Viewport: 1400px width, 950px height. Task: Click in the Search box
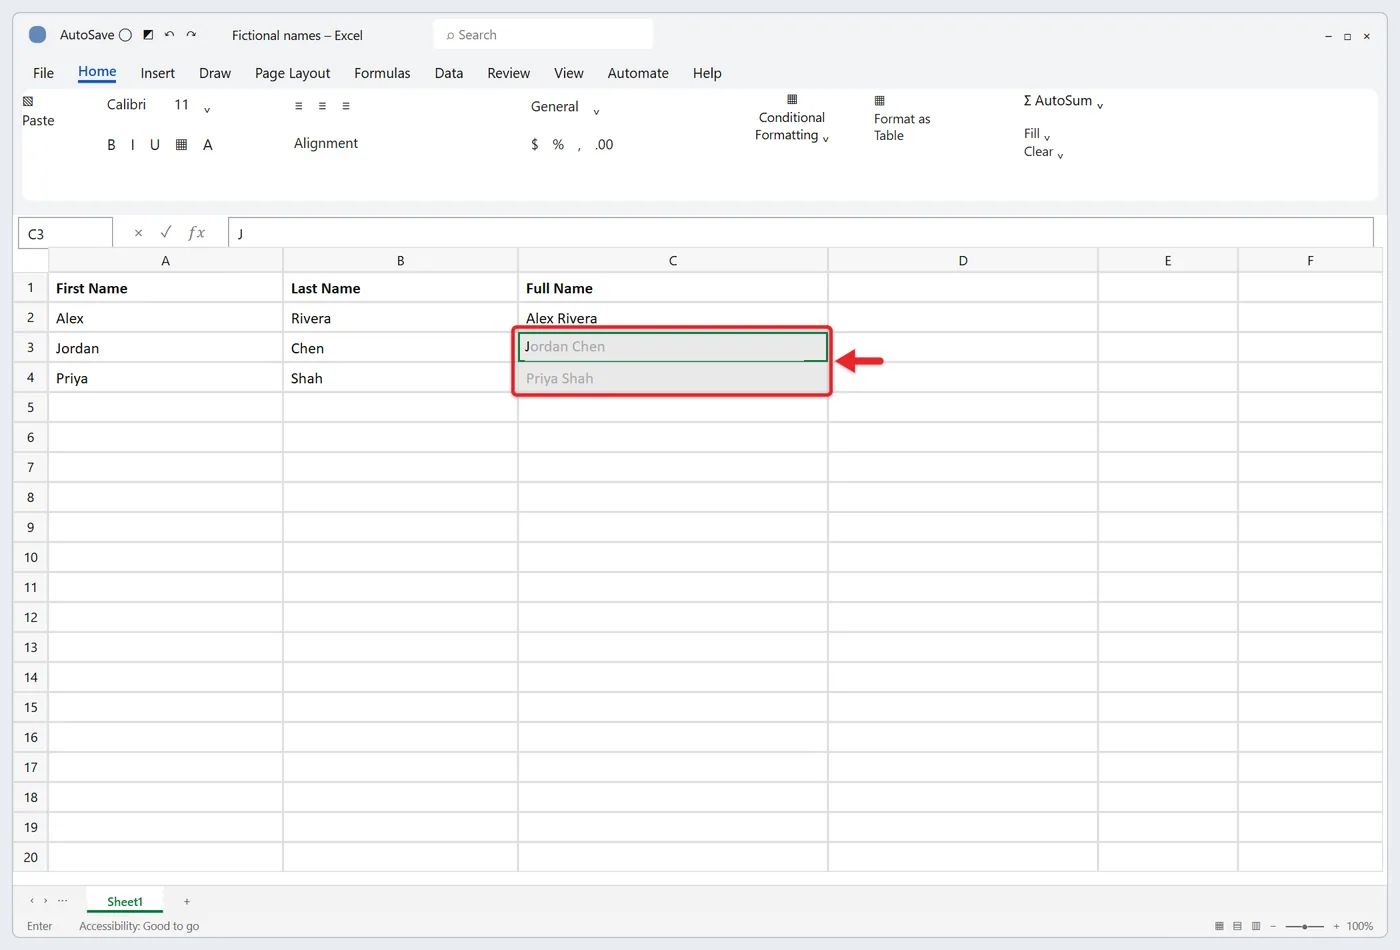click(543, 35)
